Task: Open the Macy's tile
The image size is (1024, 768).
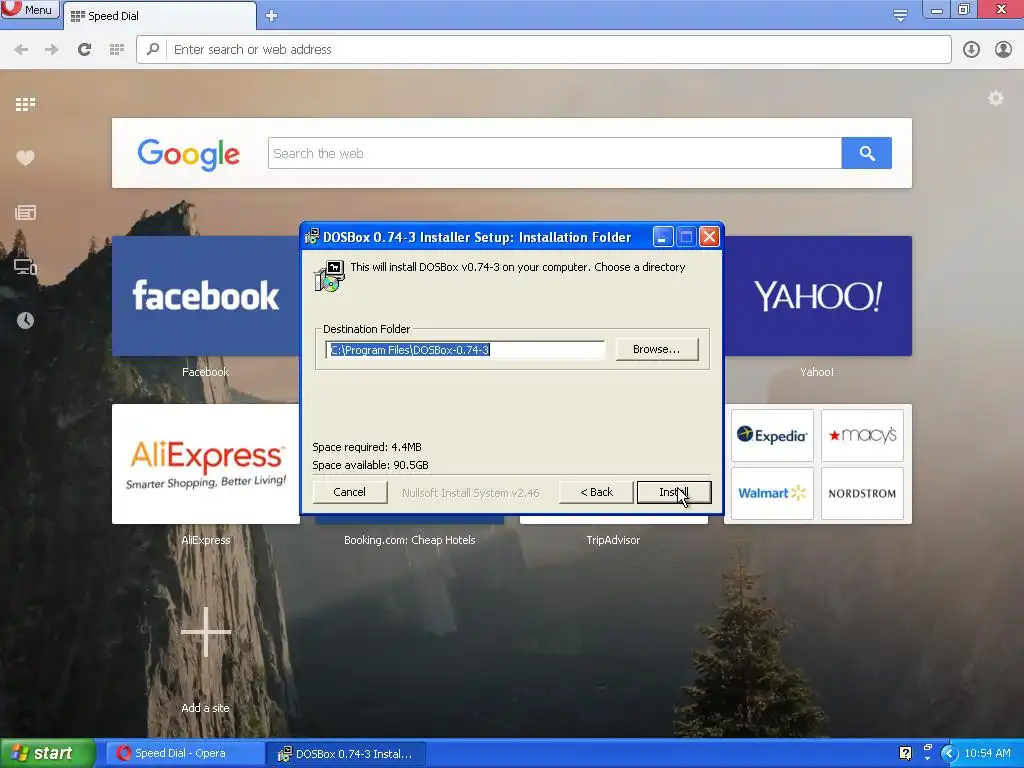Action: coord(862,436)
